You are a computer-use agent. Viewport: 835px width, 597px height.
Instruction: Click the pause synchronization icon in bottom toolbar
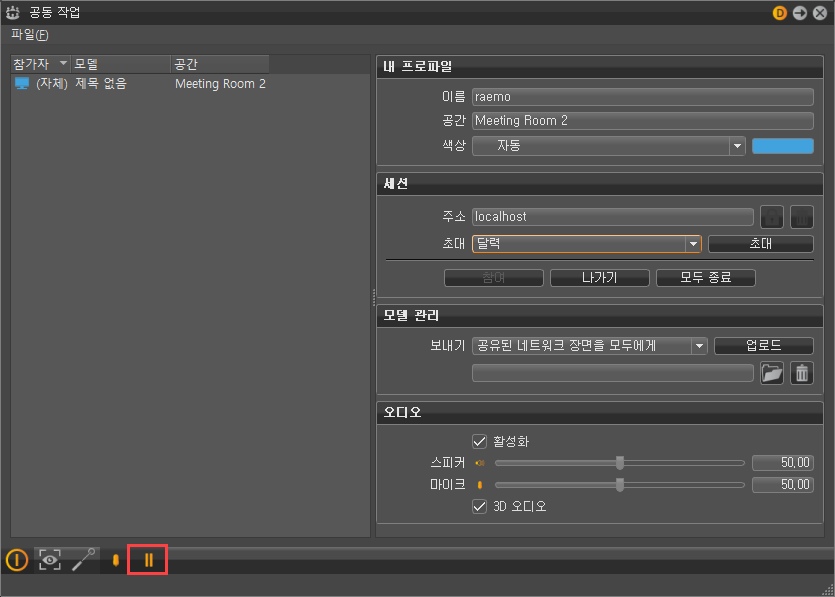click(148, 560)
